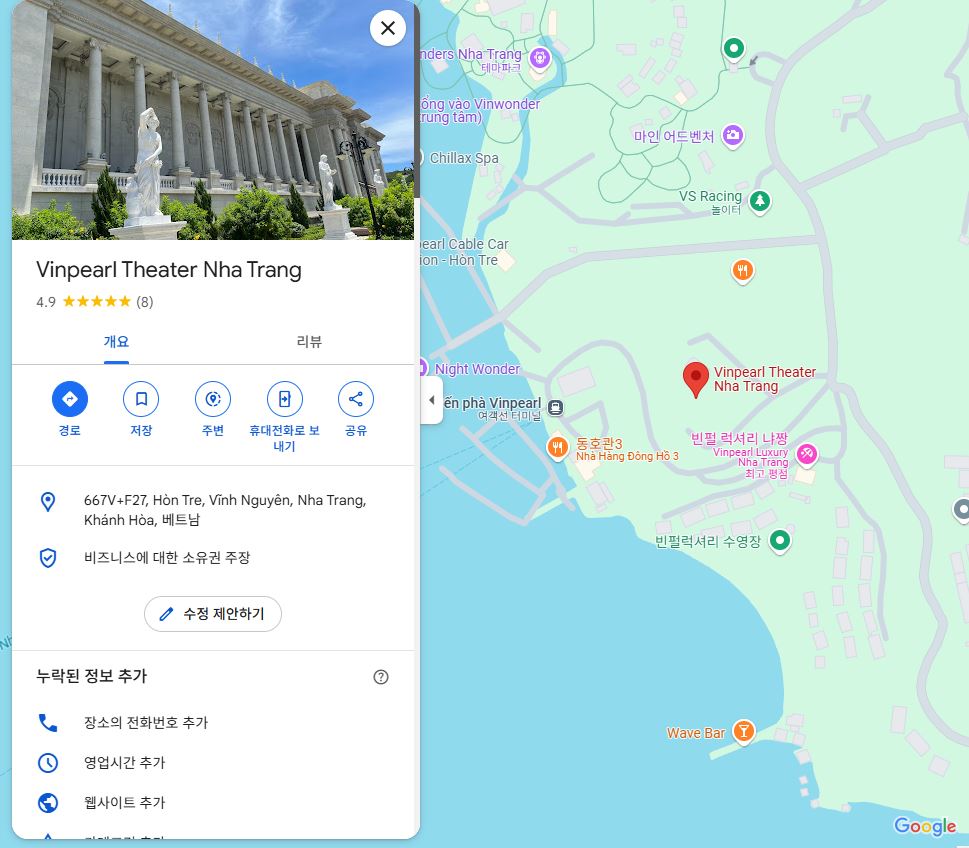Image resolution: width=969 pixels, height=848 pixels.
Task: Switch to the 리뷰 tab
Action: pos(309,342)
